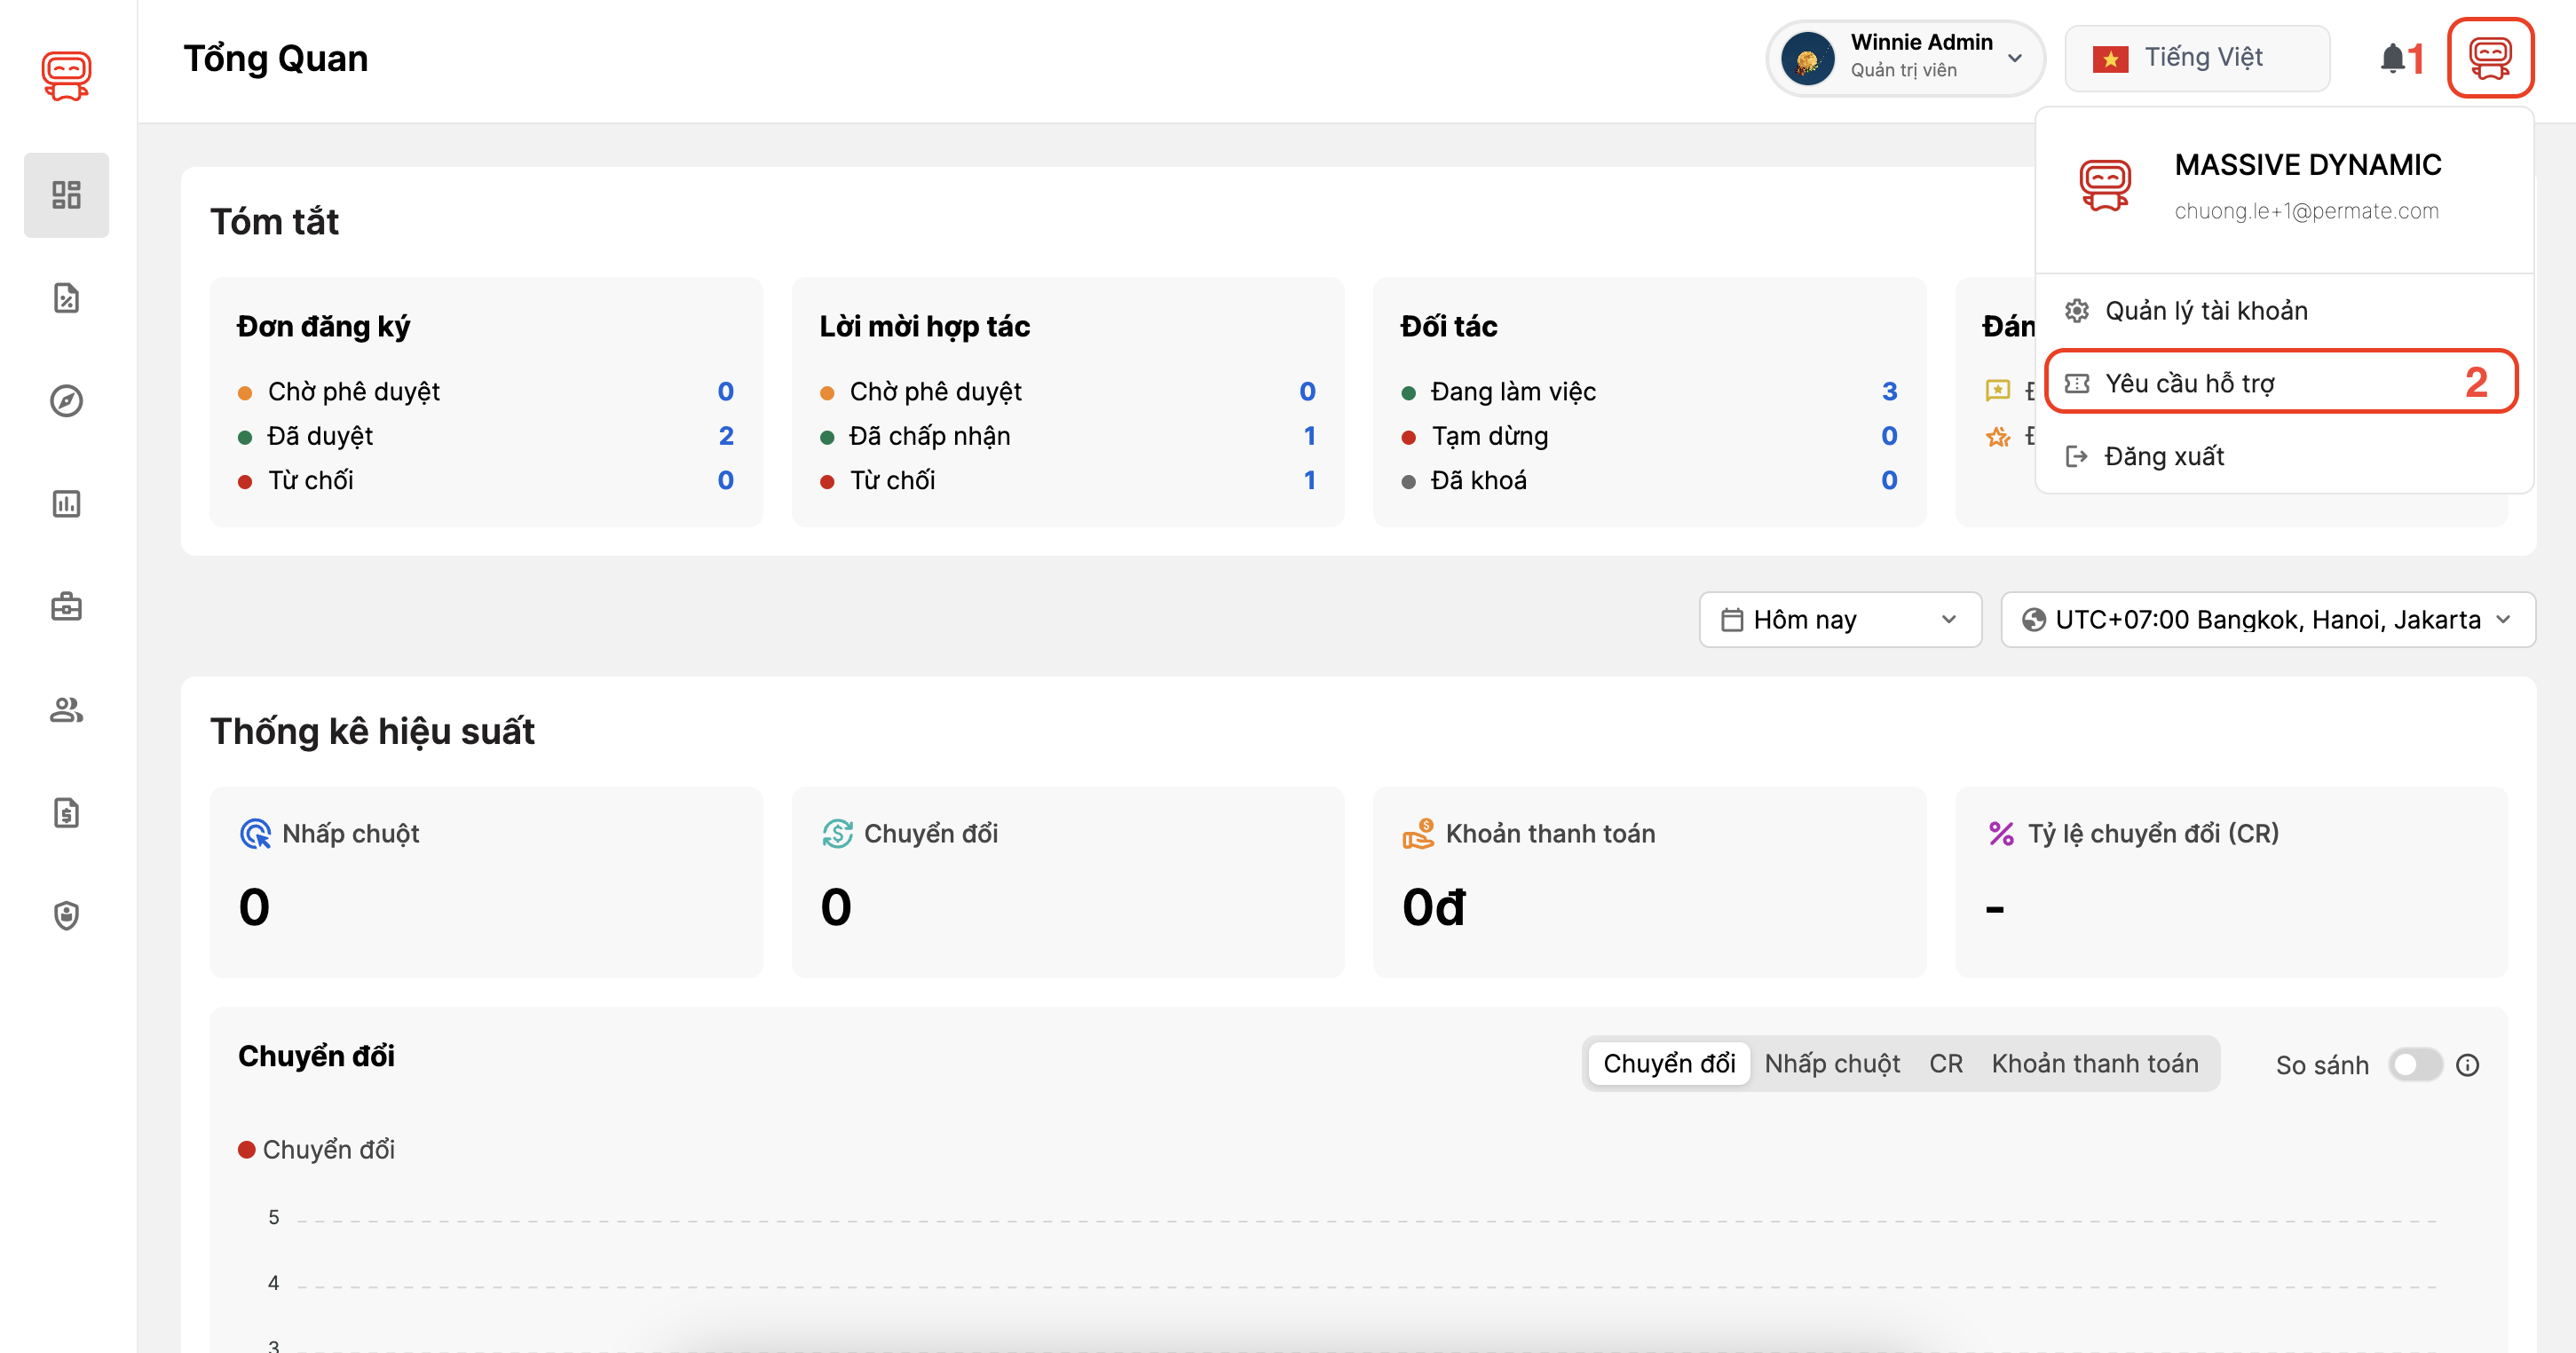Toggle the So sánh compare switch
The width and height of the screenshot is (2576, 1353).
(x=2415, y=1065)
